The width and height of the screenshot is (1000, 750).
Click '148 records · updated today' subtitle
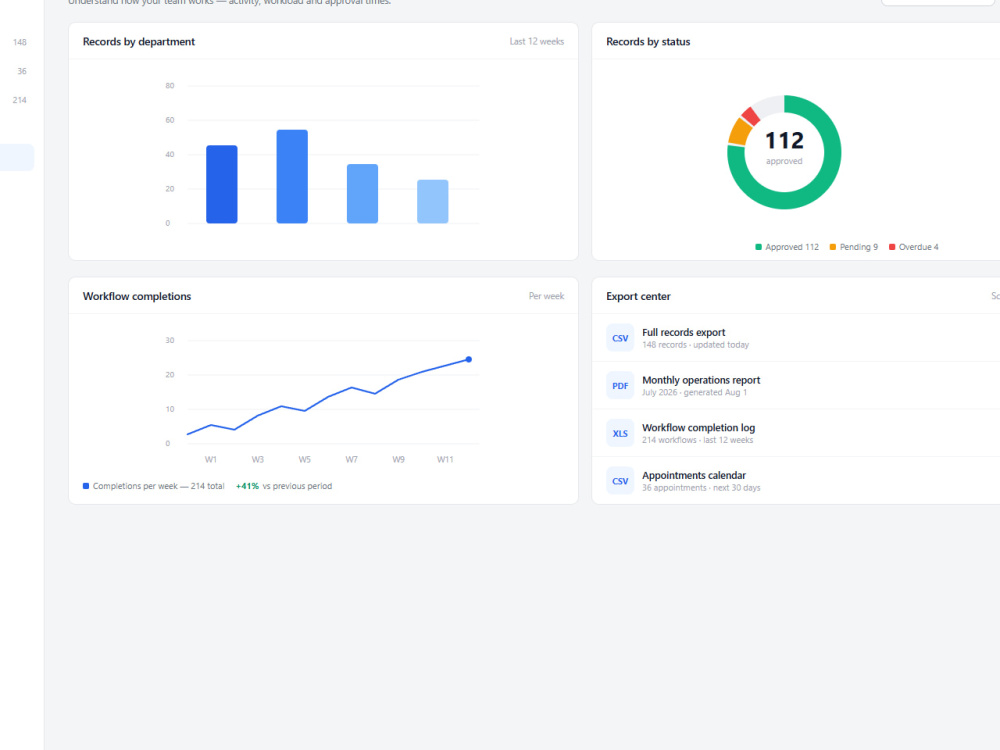[696, 345]
